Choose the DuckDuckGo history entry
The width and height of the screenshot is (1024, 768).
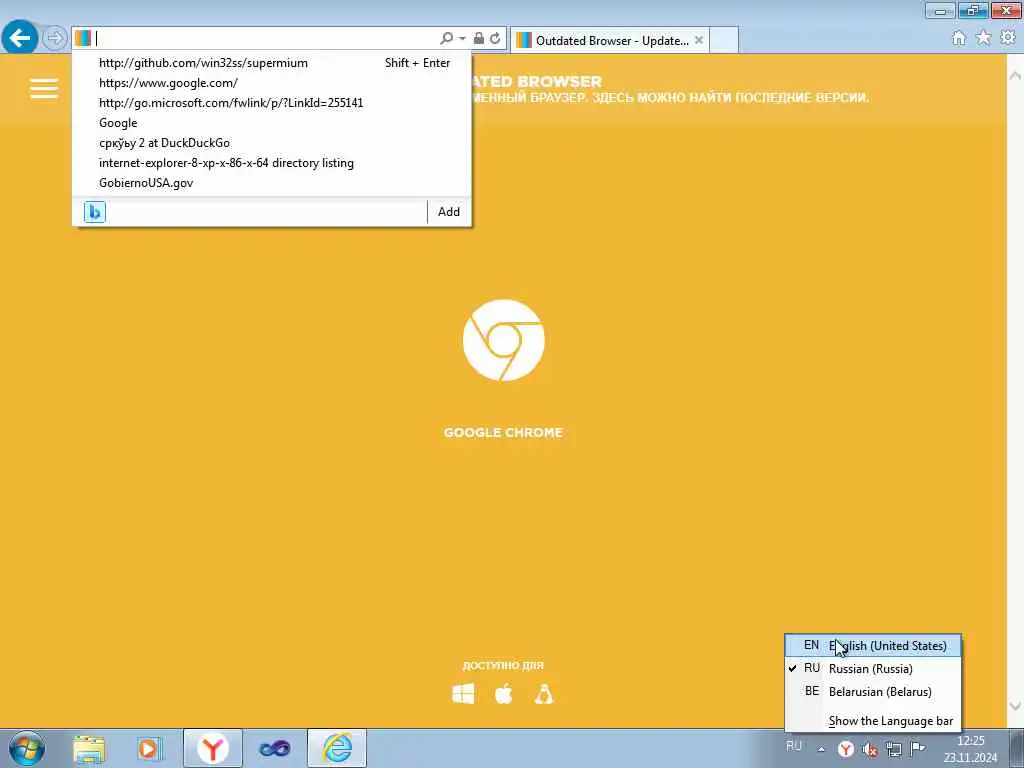272,142
